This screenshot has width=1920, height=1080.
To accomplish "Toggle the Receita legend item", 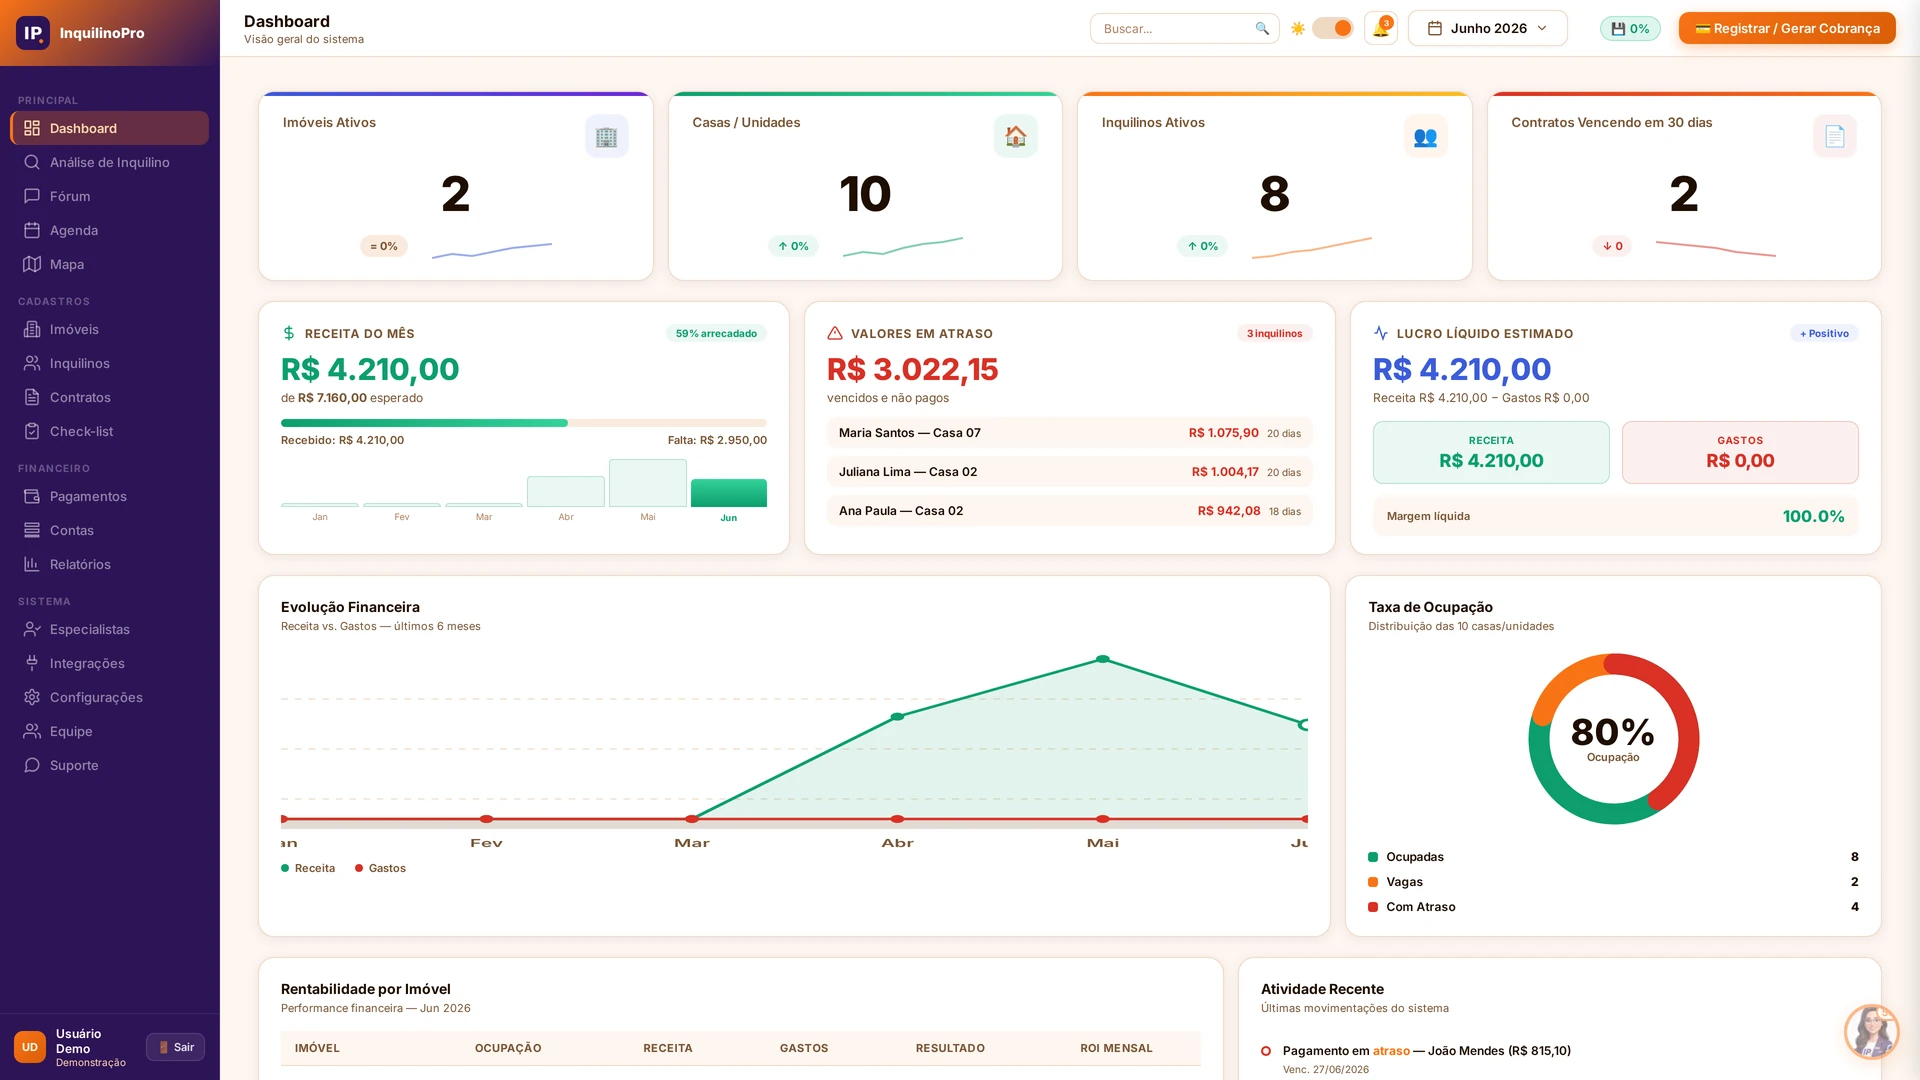I will point(309,868).
